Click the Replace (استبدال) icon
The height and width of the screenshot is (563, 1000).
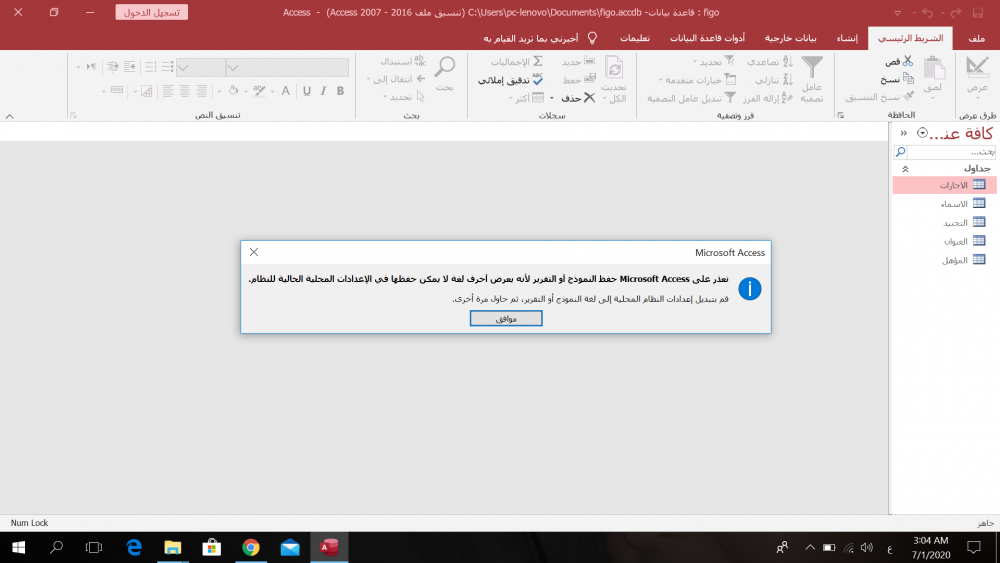420,61
